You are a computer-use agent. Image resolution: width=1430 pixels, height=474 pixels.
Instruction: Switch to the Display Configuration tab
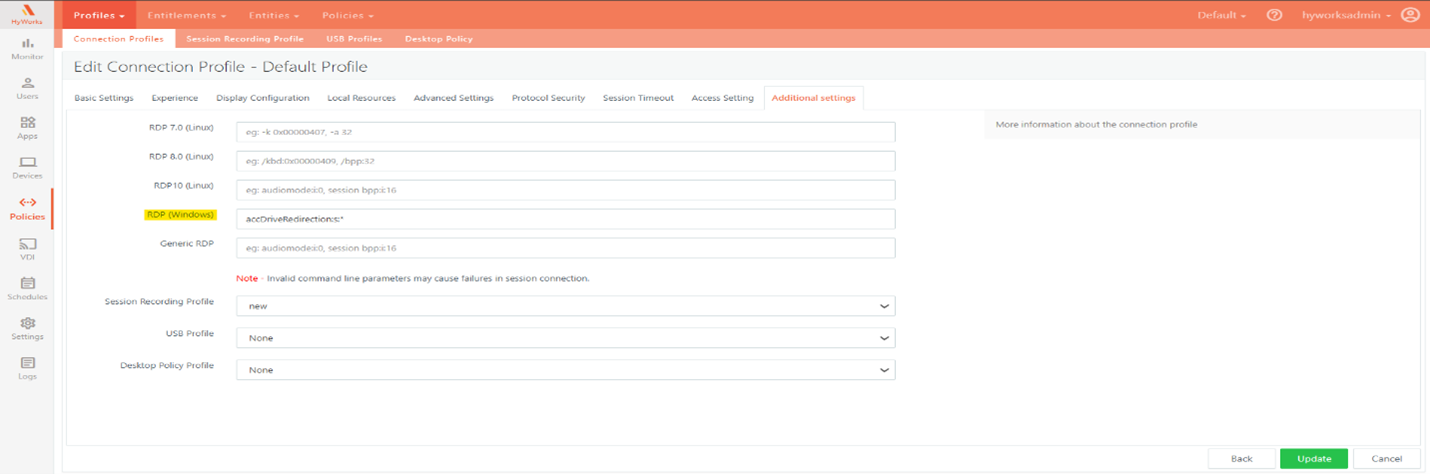[262, 98]
